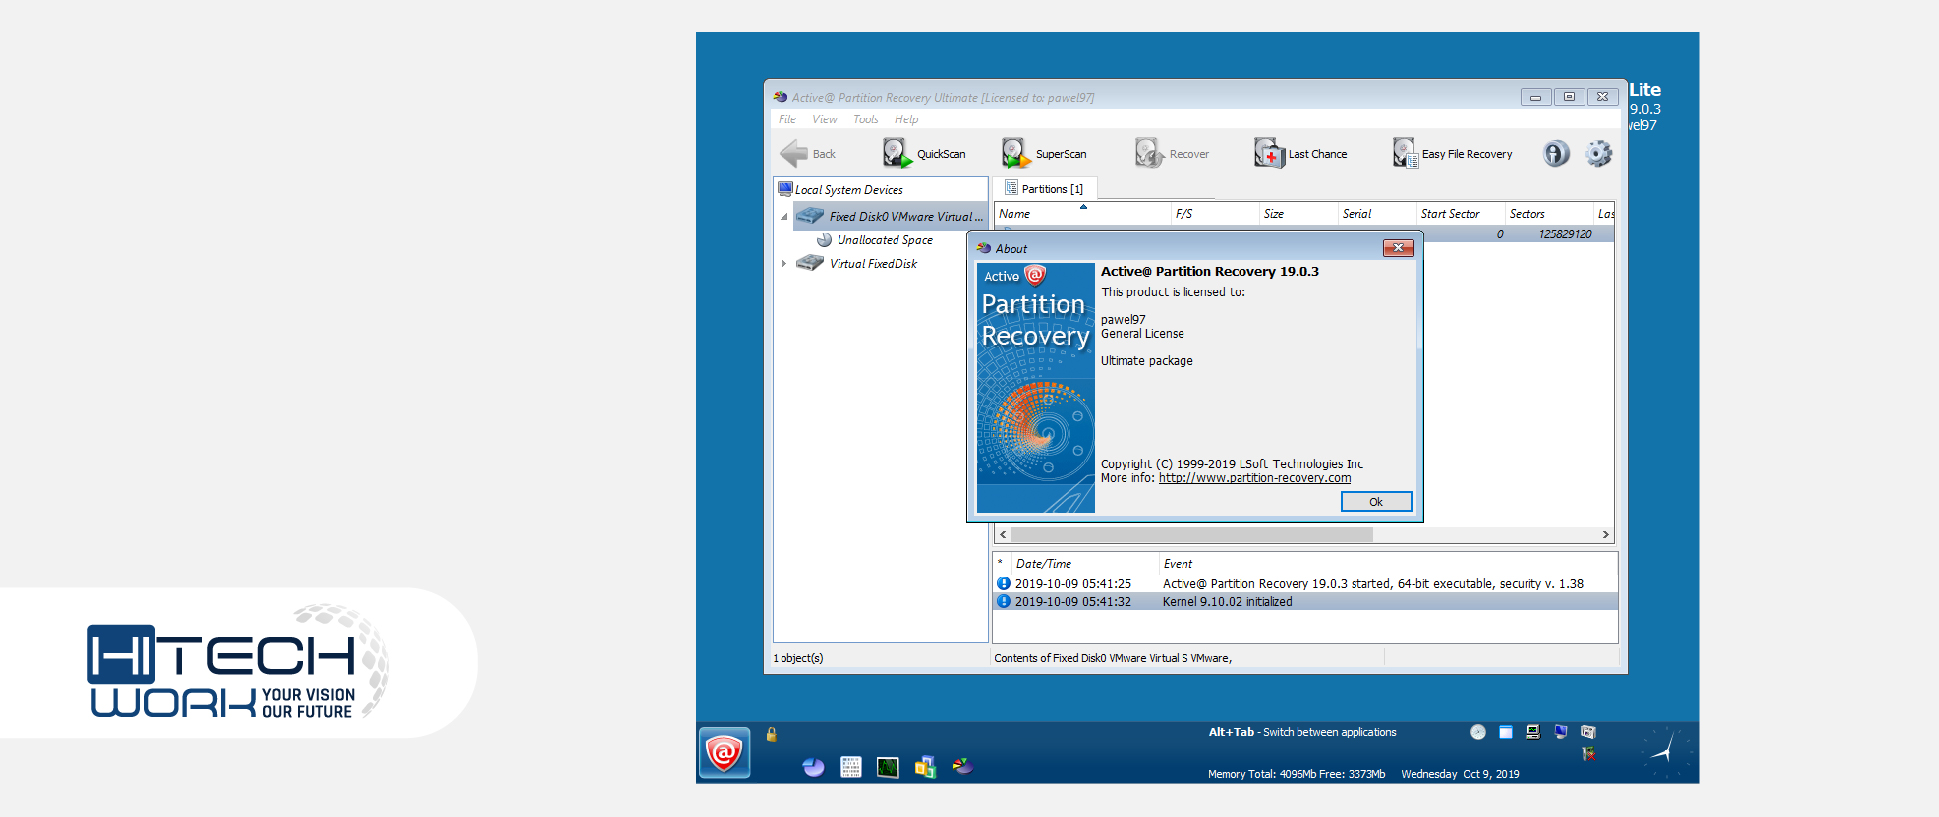Click the white window tray icon
1939x817 pixels.
pos(1506,732)
